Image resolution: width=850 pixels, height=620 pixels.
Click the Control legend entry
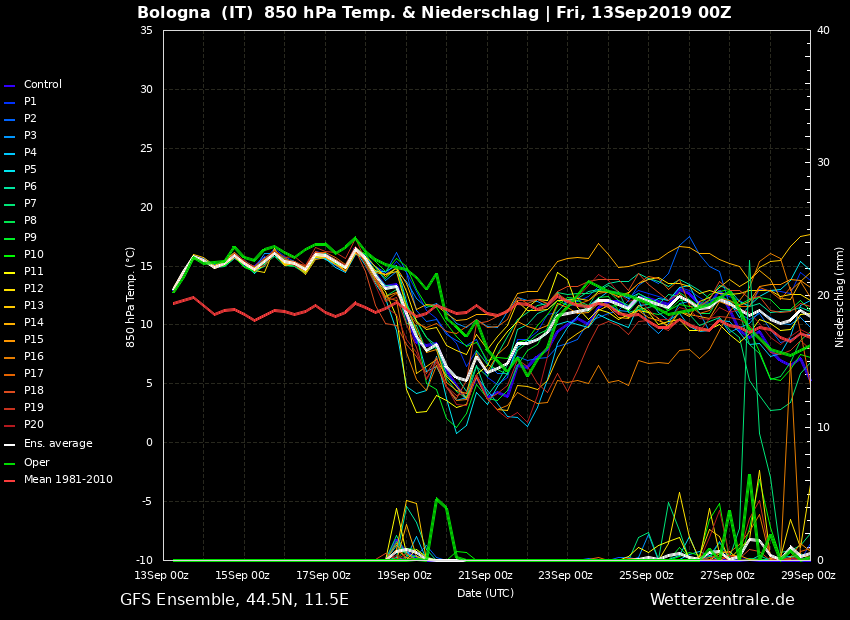pos(42,85)
